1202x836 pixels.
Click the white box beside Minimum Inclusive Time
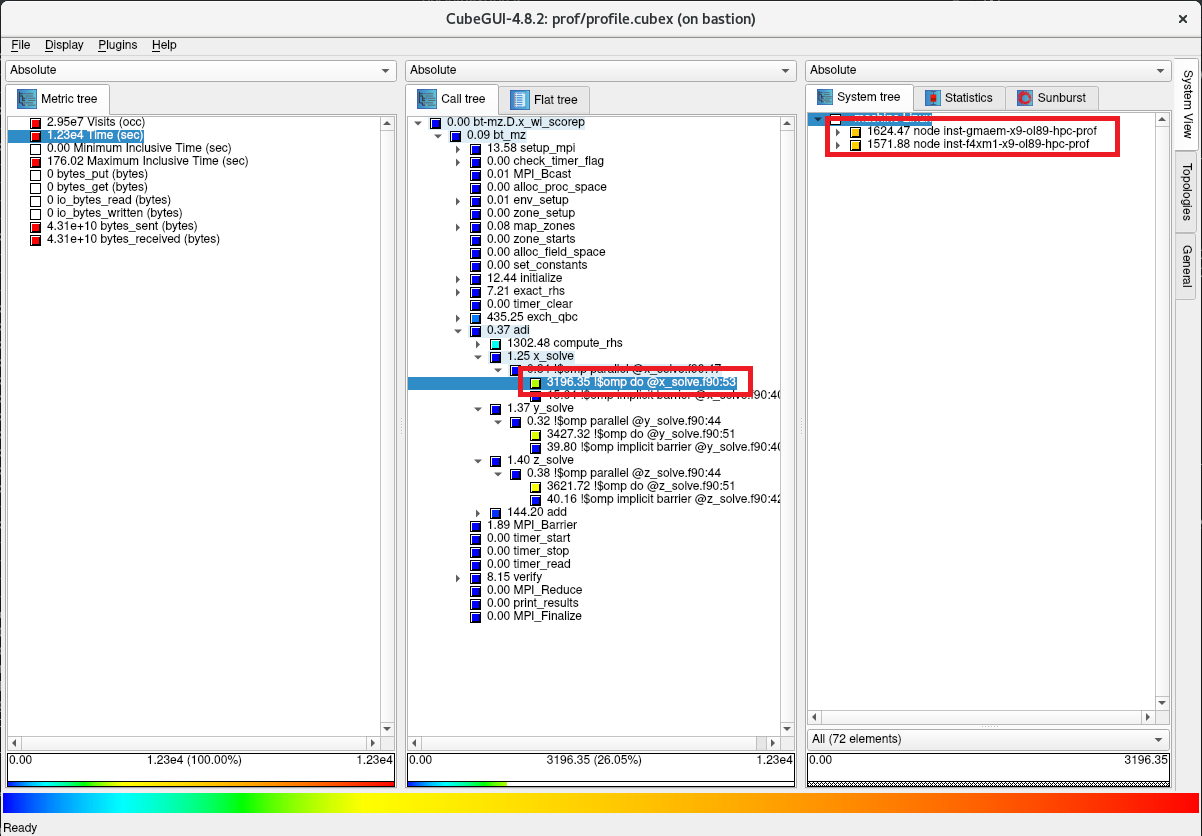tap(36, 149)
